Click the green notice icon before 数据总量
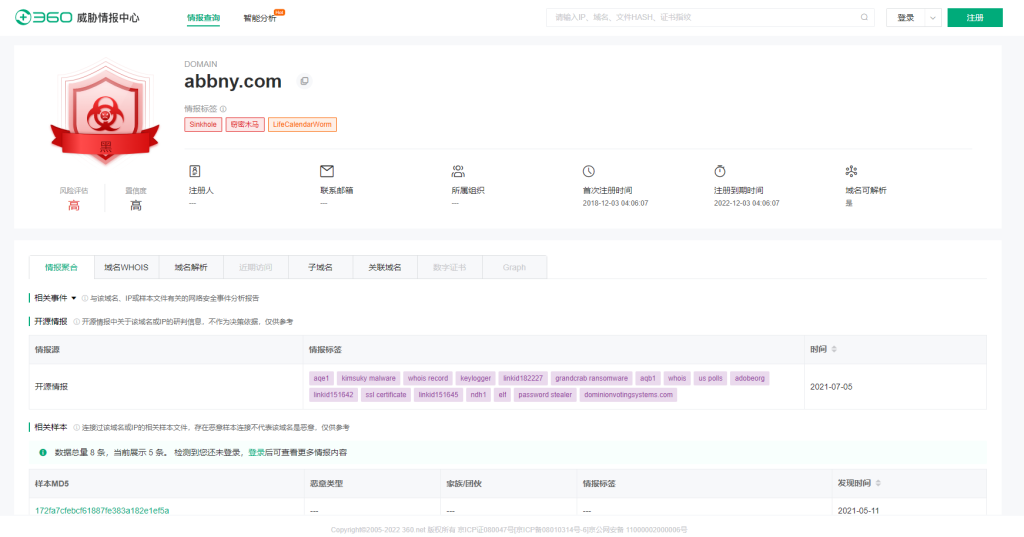Screen dimensions: 1024x537 click(43, 452)
